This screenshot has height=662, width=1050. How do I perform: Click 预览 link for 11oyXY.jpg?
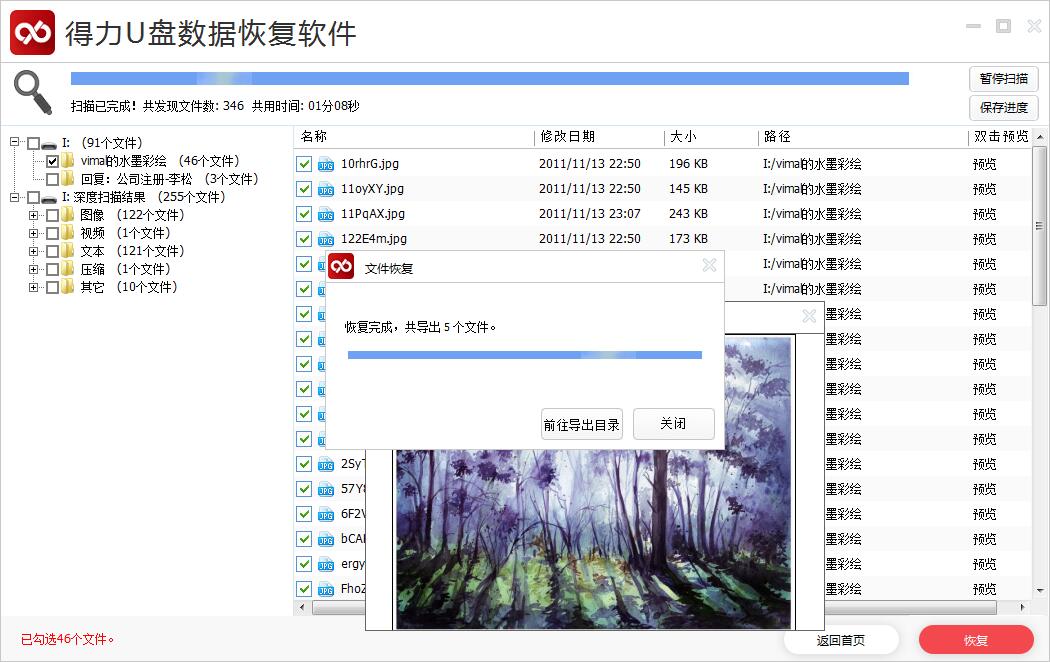click(x=984, y=189)
